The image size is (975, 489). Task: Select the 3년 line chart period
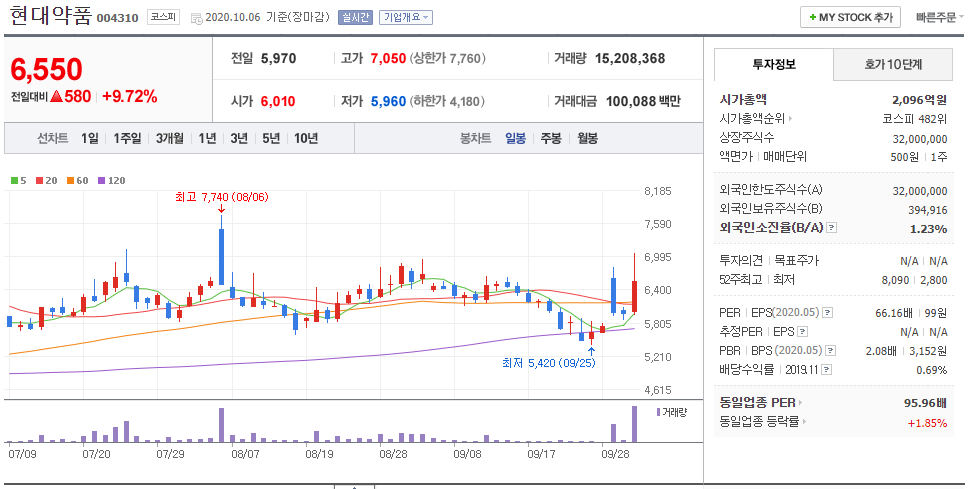click(x=239, y=138)
